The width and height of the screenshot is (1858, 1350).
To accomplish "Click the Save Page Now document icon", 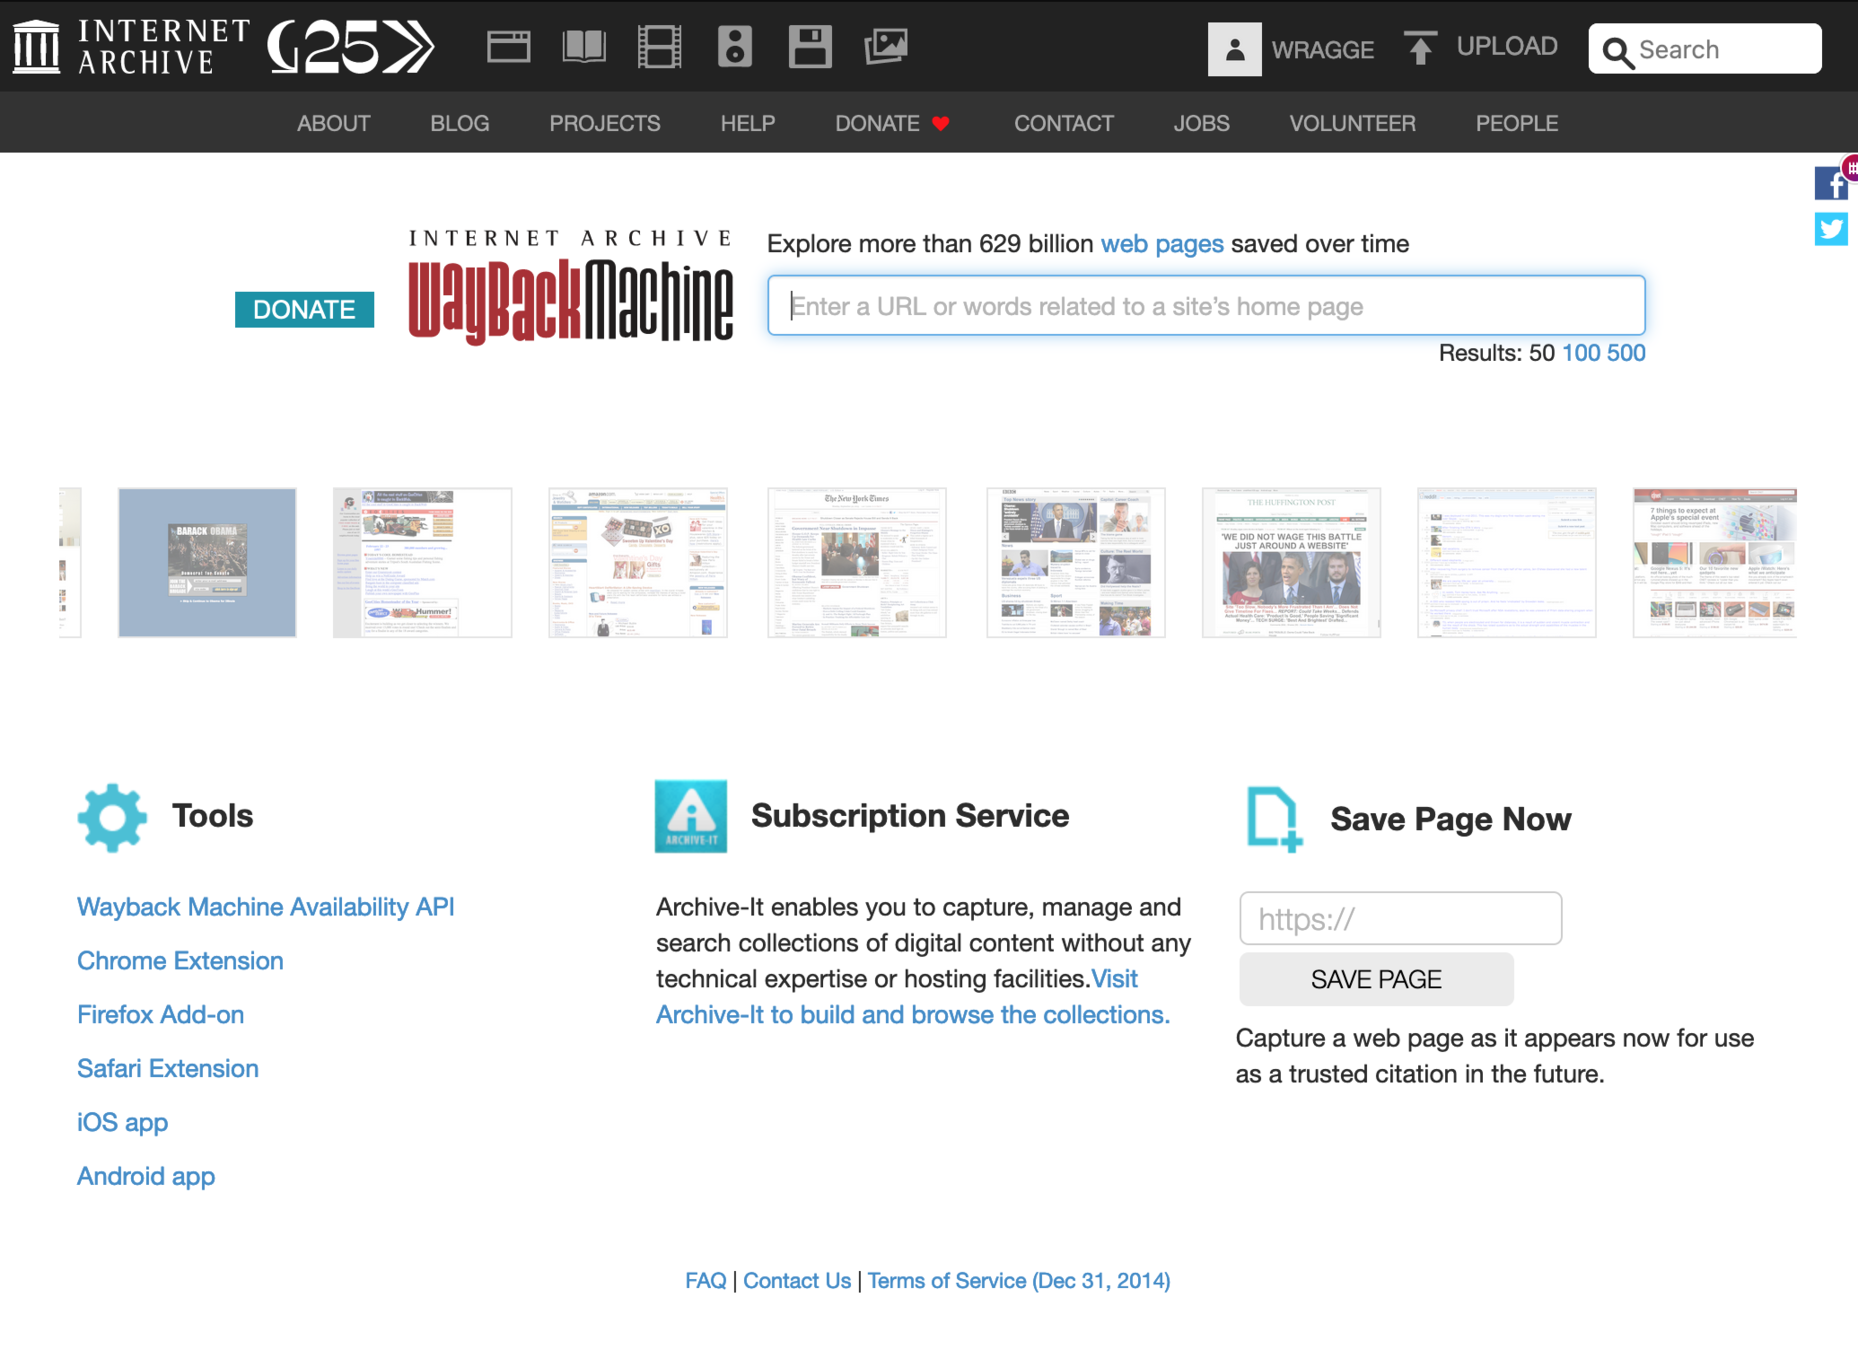I will [x=1274, y=820].
